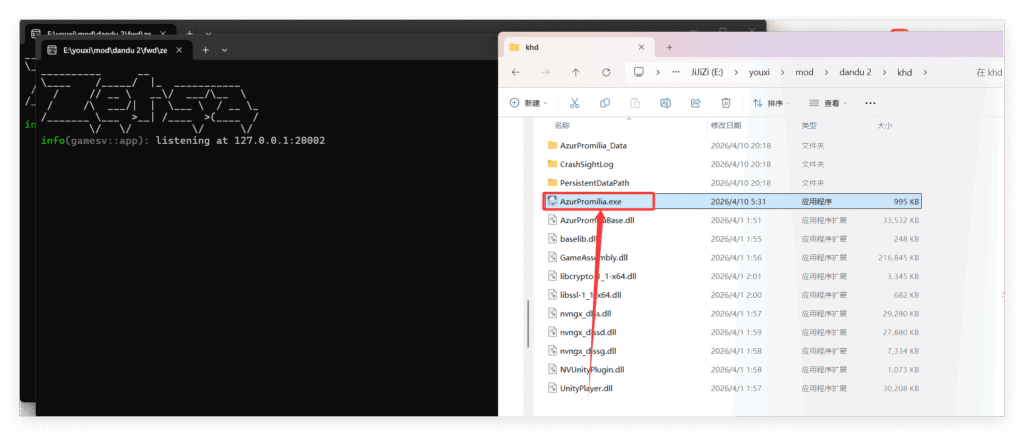
Task: Click the Share icon in Explorer toolbar
Action: coord(695,103)
